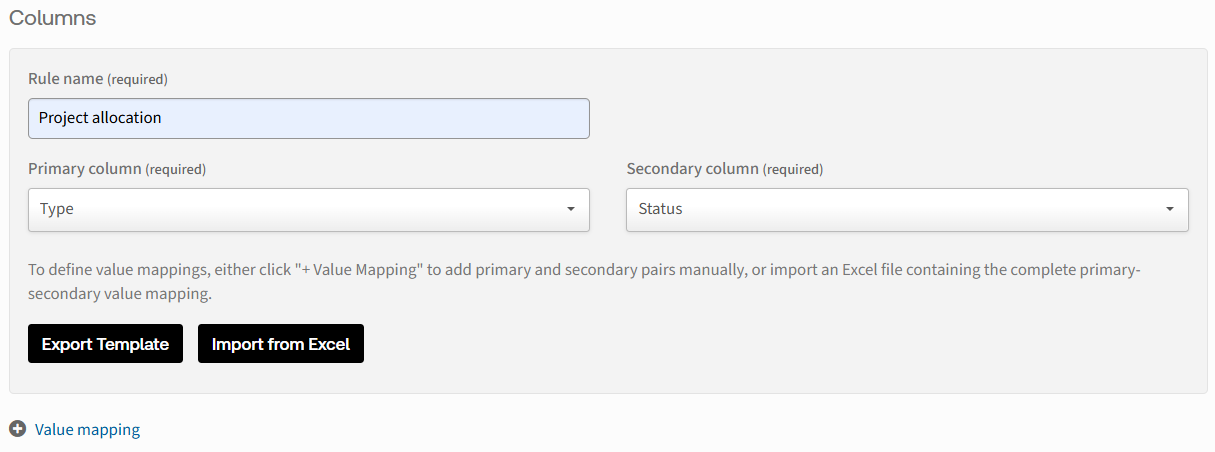Open the Value mapping link
1215x452 pixels.
(87, 430)
